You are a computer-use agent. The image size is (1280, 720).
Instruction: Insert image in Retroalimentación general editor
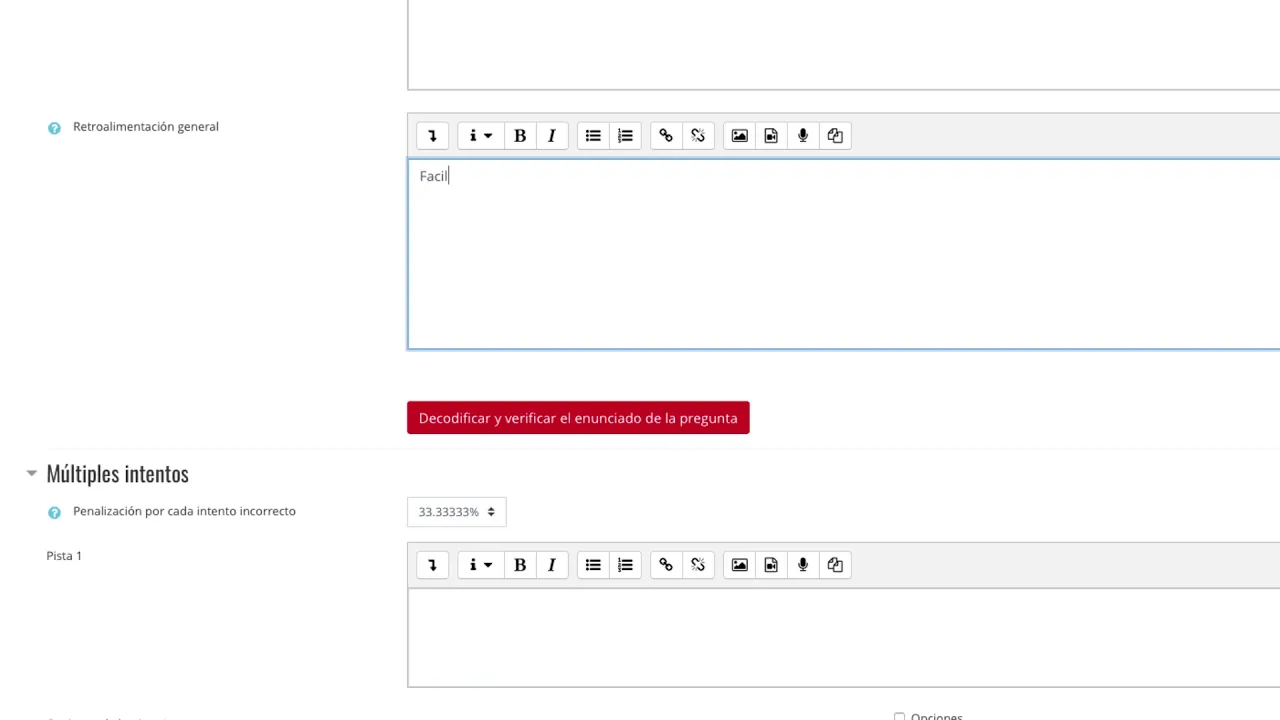[x=739, y=136]
